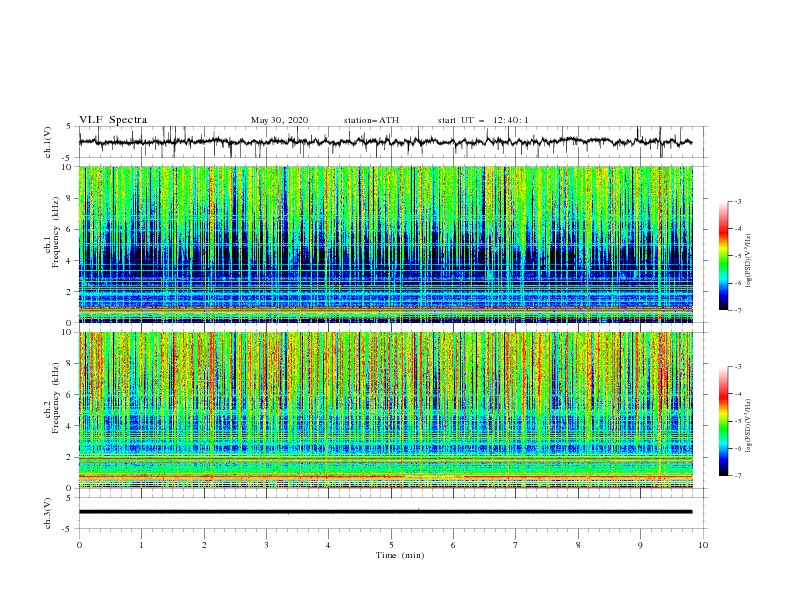Click the date text "May 30, 2020"

click(279, 120)
